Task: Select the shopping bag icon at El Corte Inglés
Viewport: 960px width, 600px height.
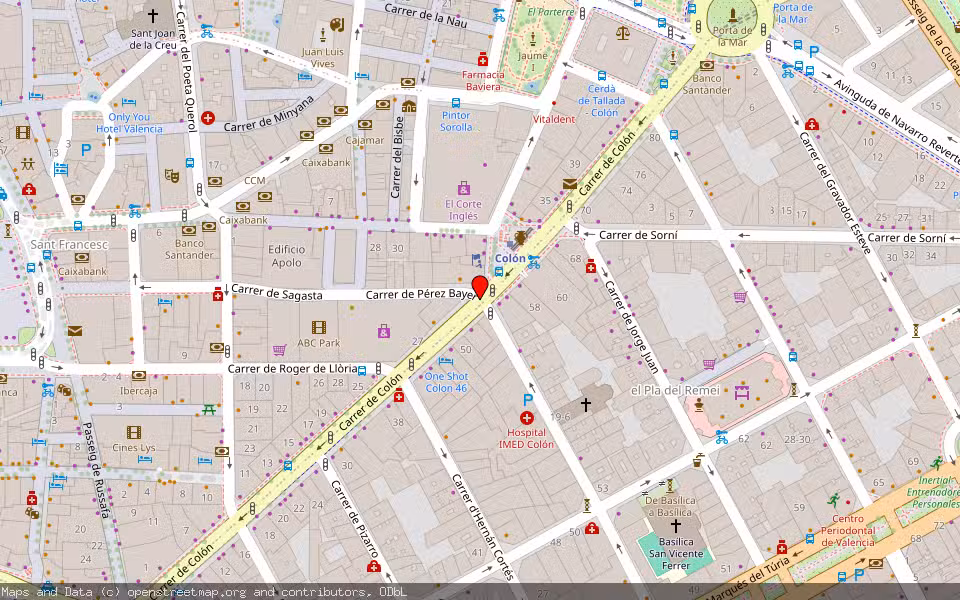Action: (463, 188)
